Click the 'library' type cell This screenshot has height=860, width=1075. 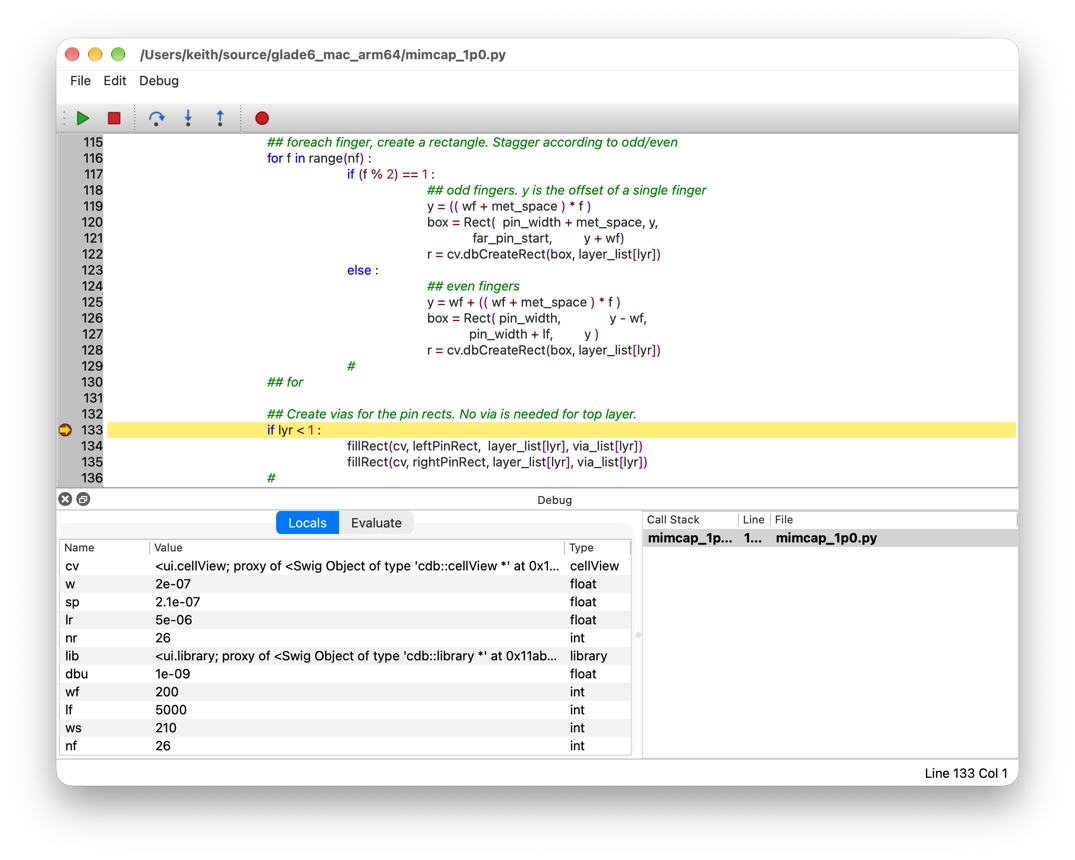pyautogui.click(x=588, y=656)
